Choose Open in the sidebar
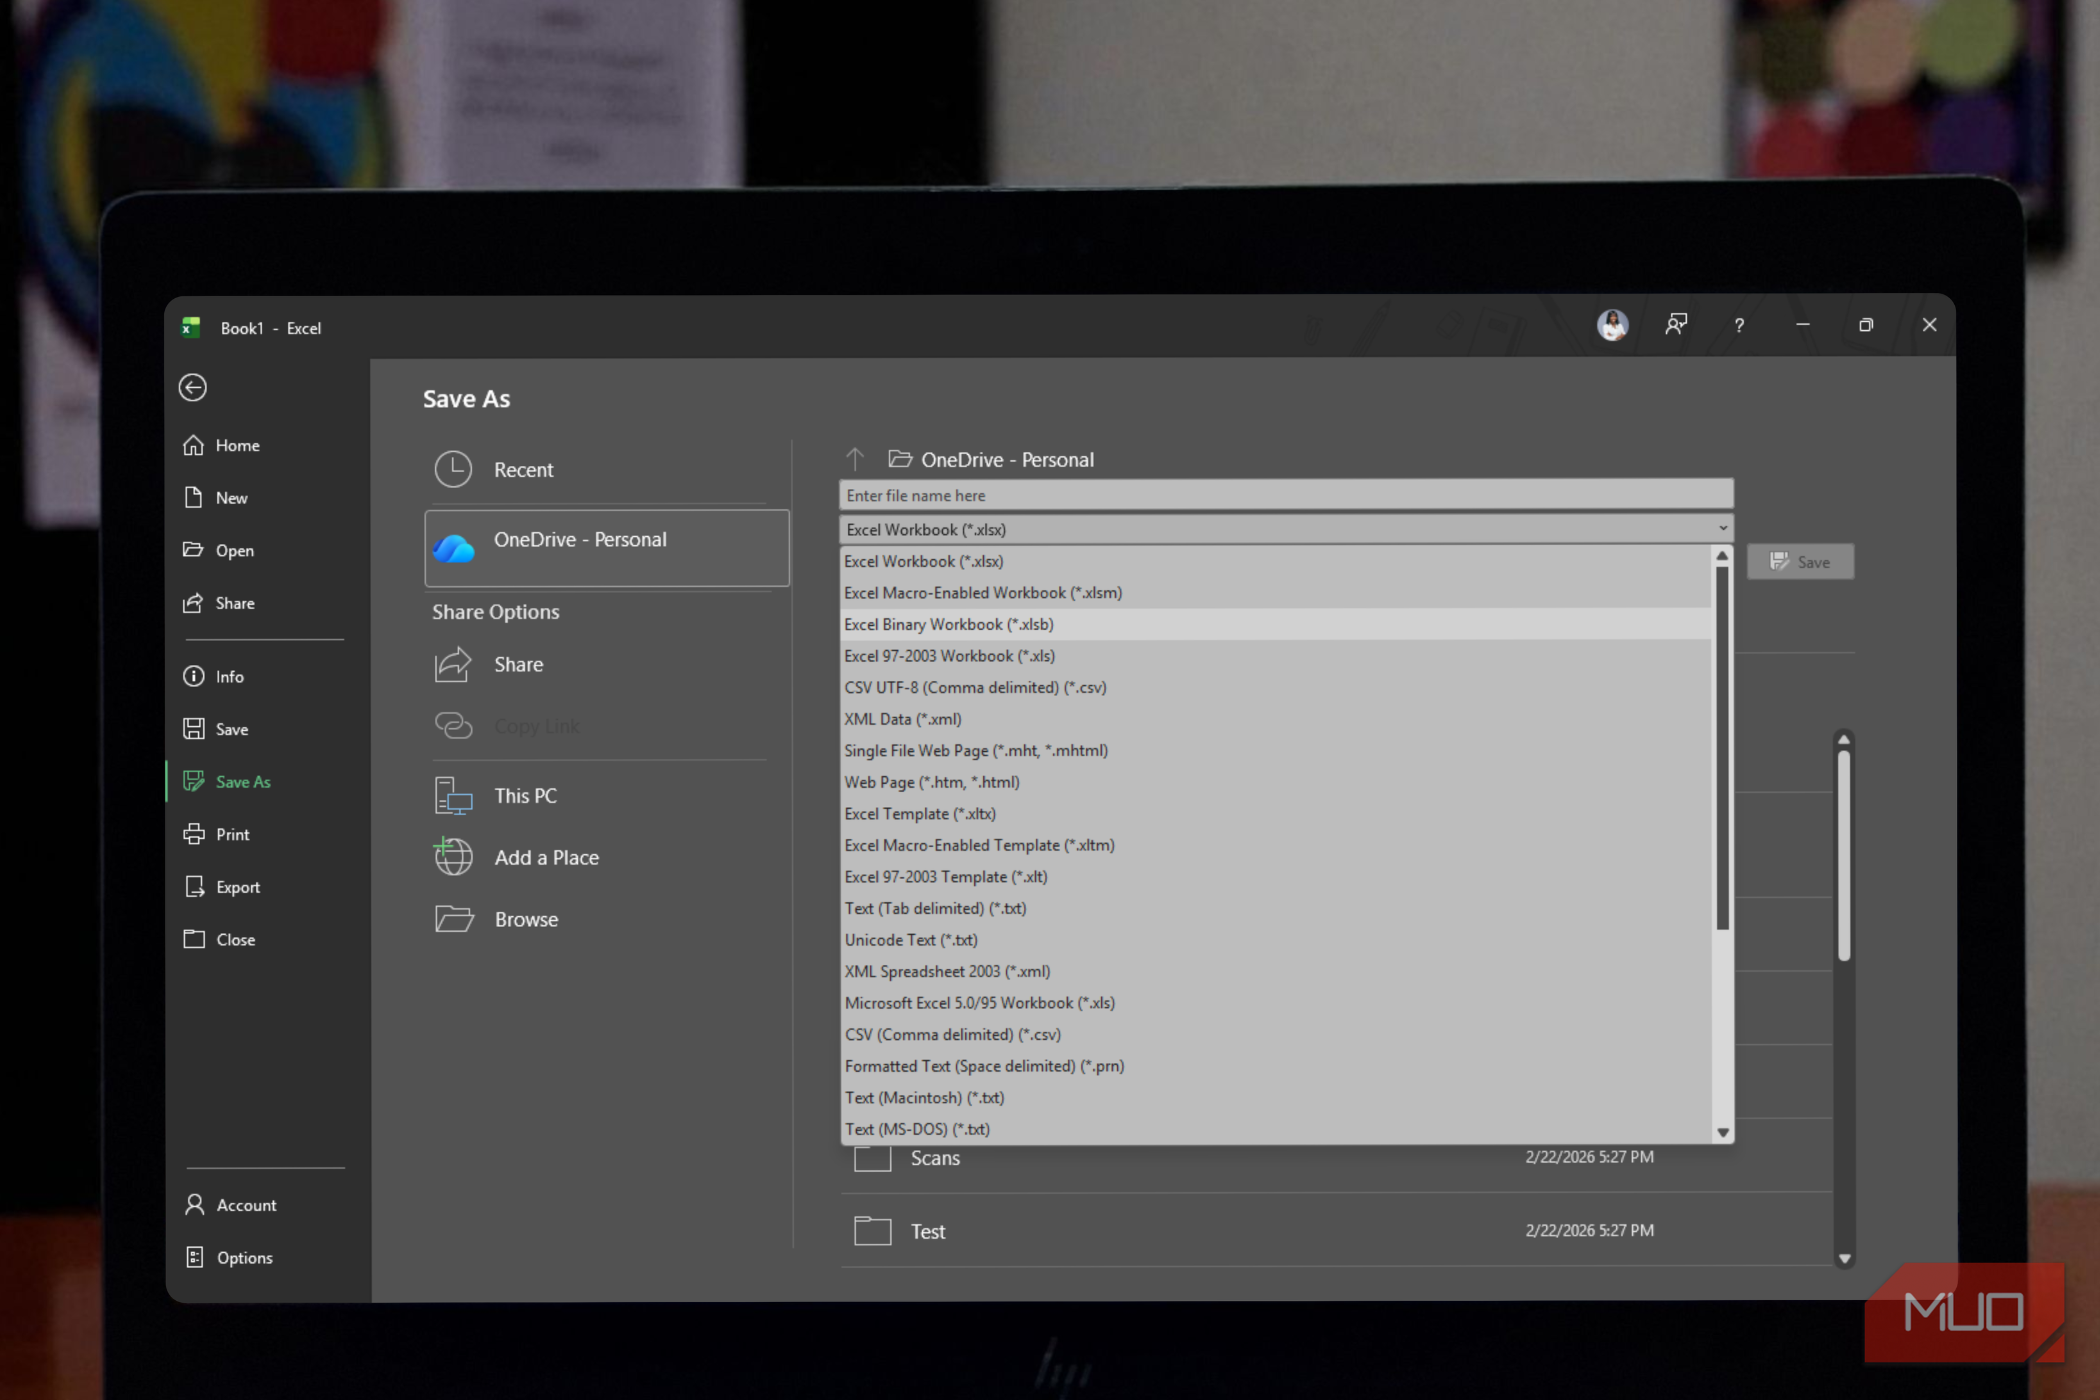 (234, 550)
